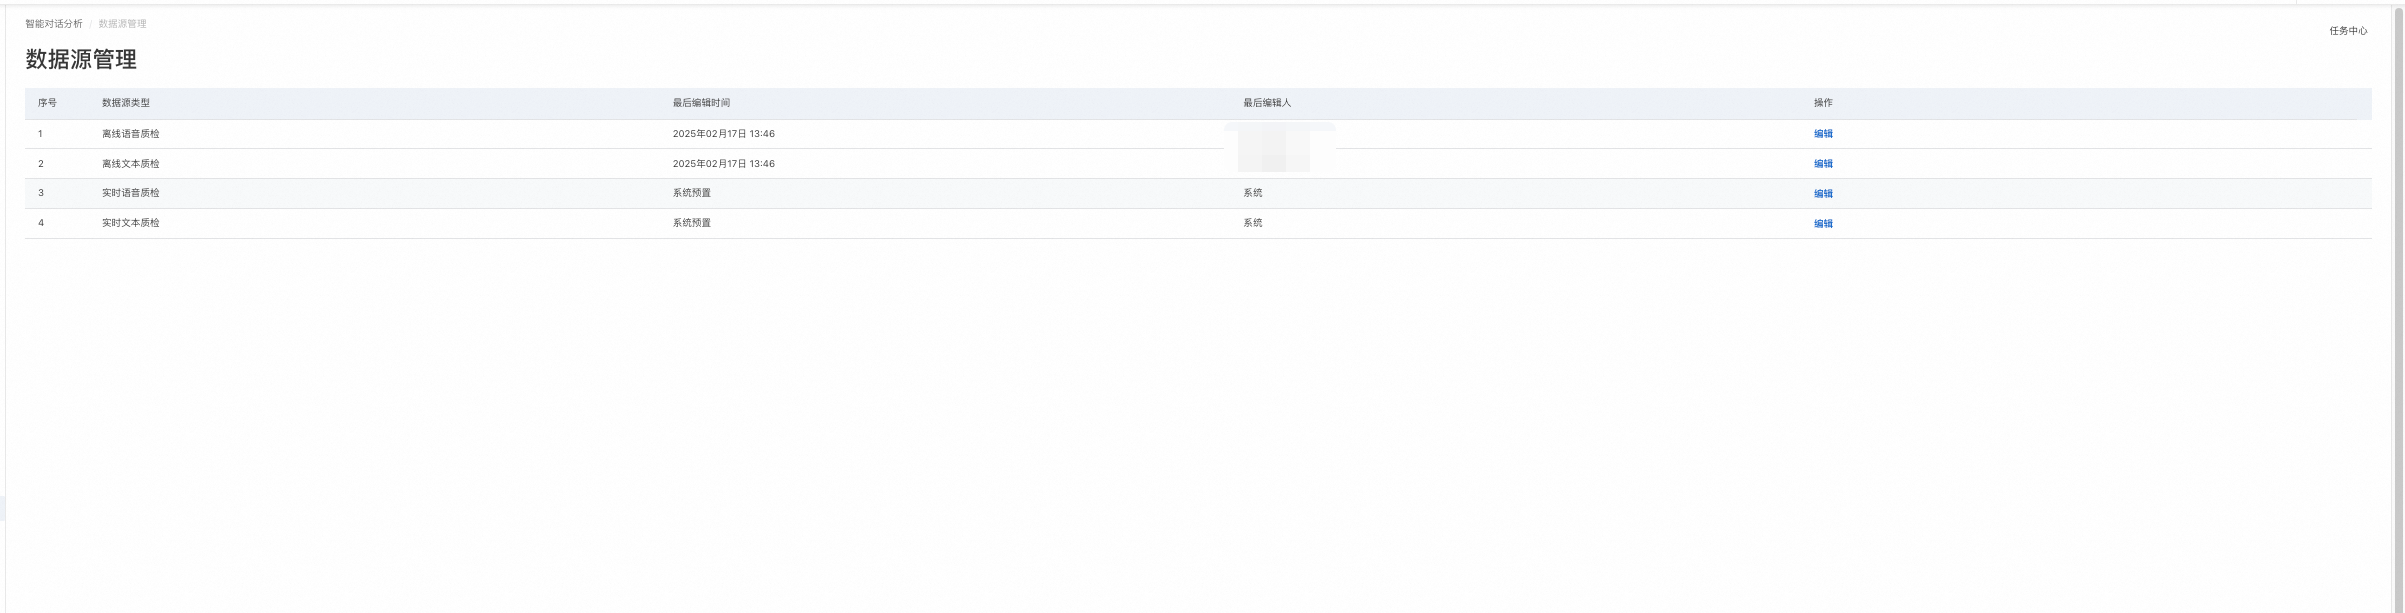Select the 离线文本质检 cell
This screenshot has width=2405, height=613.
[131, 164]
